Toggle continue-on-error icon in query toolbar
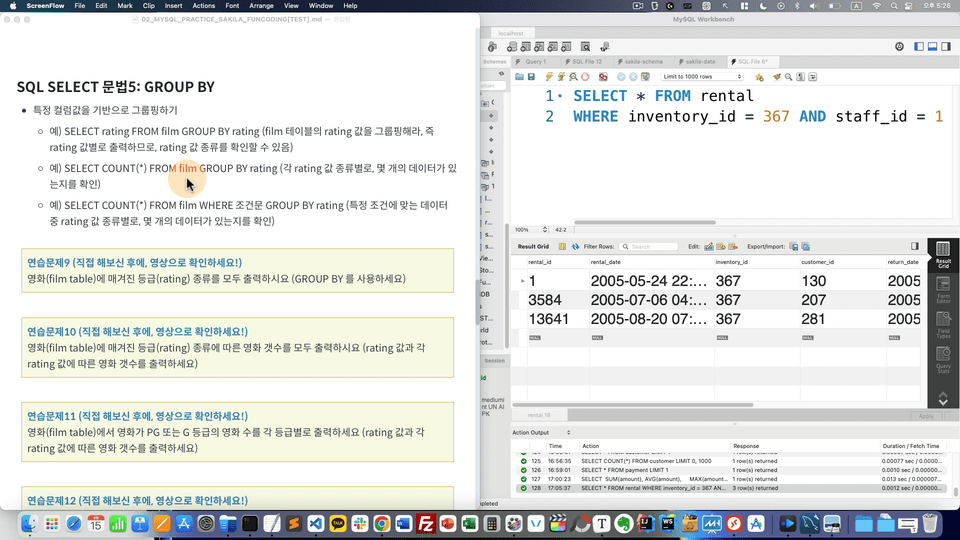The height and width of the screenshot is (540, 960). [603, 77]
